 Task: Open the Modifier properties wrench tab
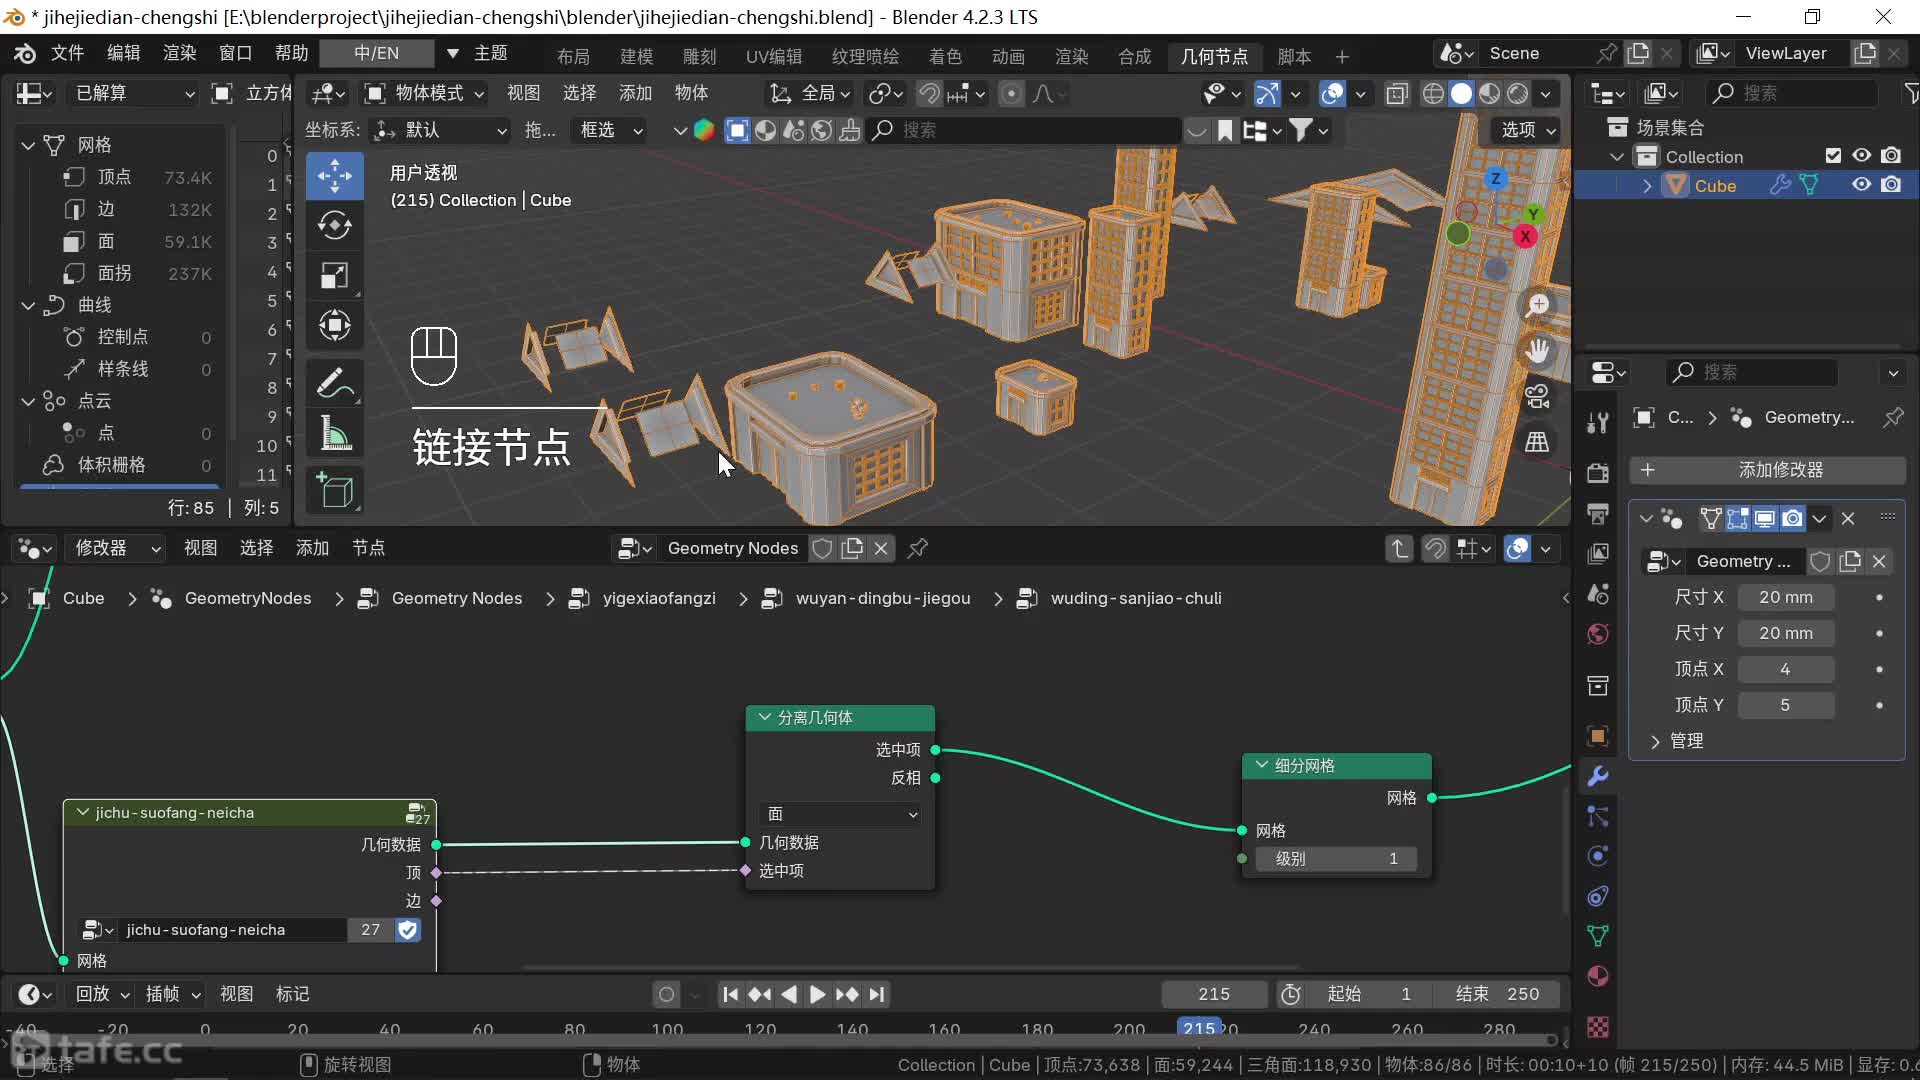click(1598, 776)
